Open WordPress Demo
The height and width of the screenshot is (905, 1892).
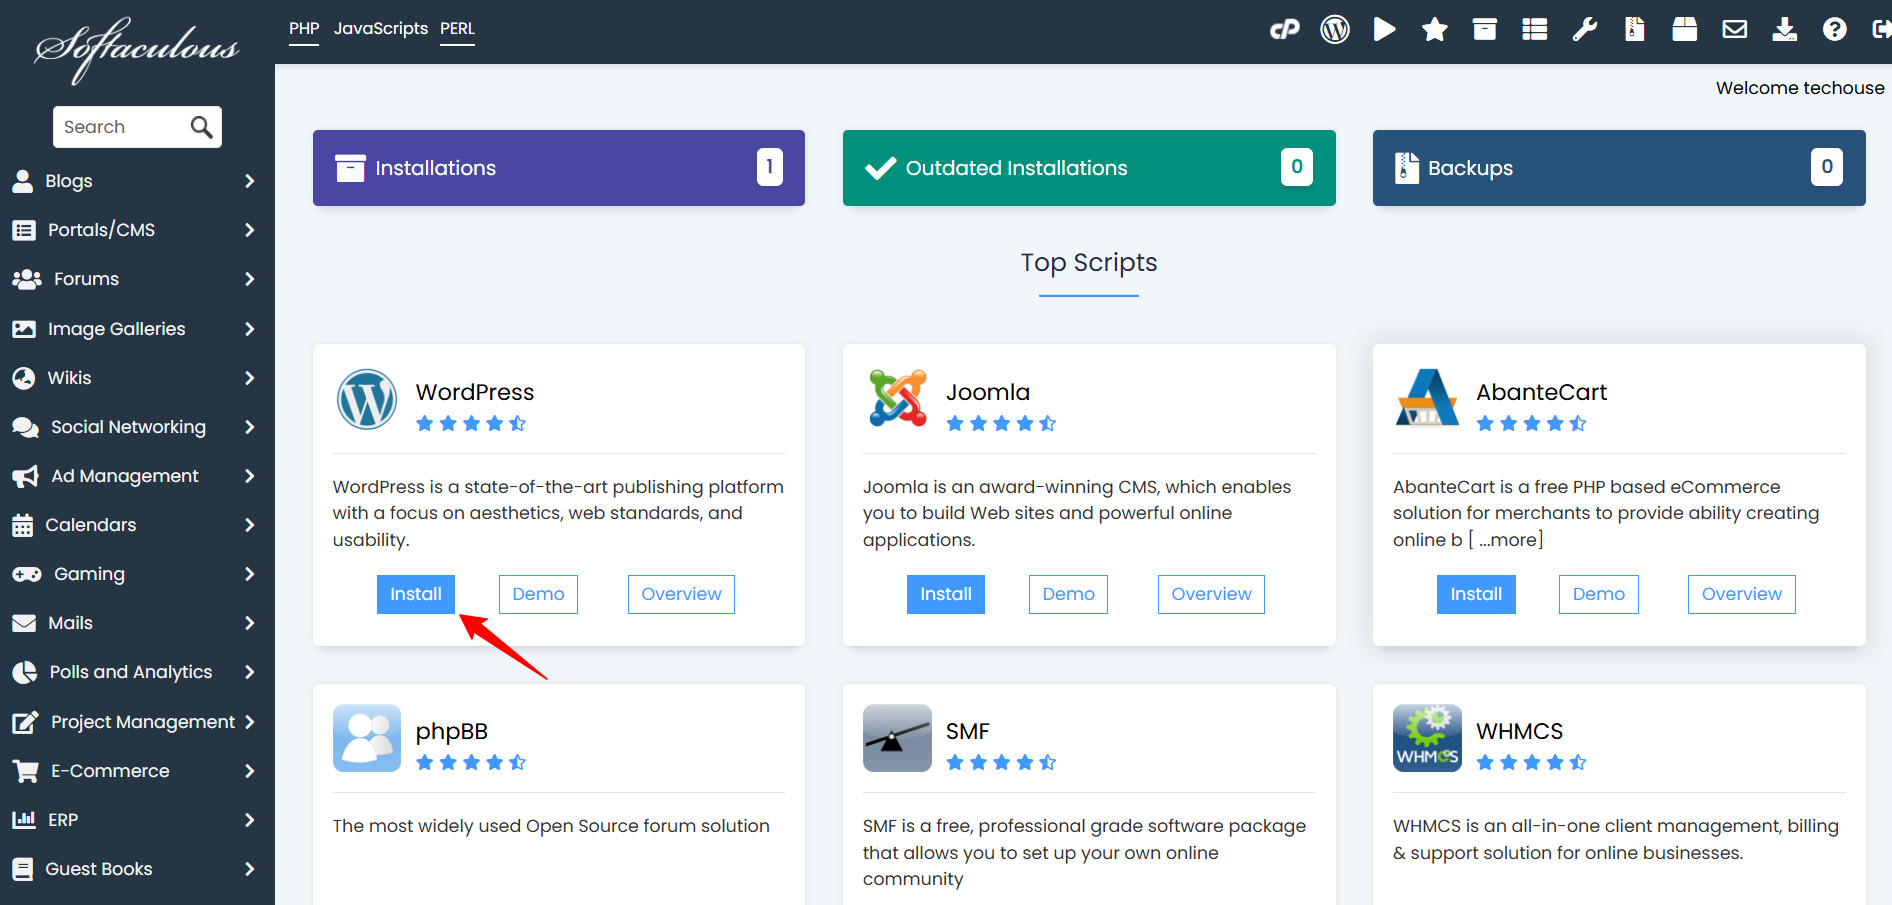pyautogui.click(x=538, y=594)
